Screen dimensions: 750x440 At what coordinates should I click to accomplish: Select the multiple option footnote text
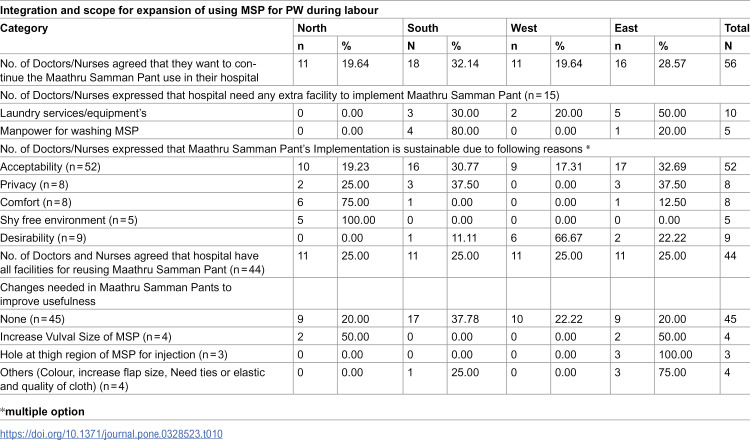pos(42,412)
